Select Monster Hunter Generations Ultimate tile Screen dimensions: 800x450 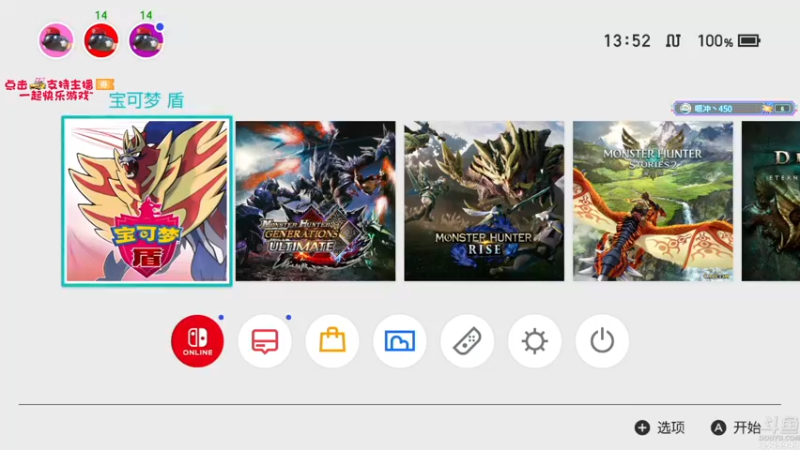pos(315,201)
